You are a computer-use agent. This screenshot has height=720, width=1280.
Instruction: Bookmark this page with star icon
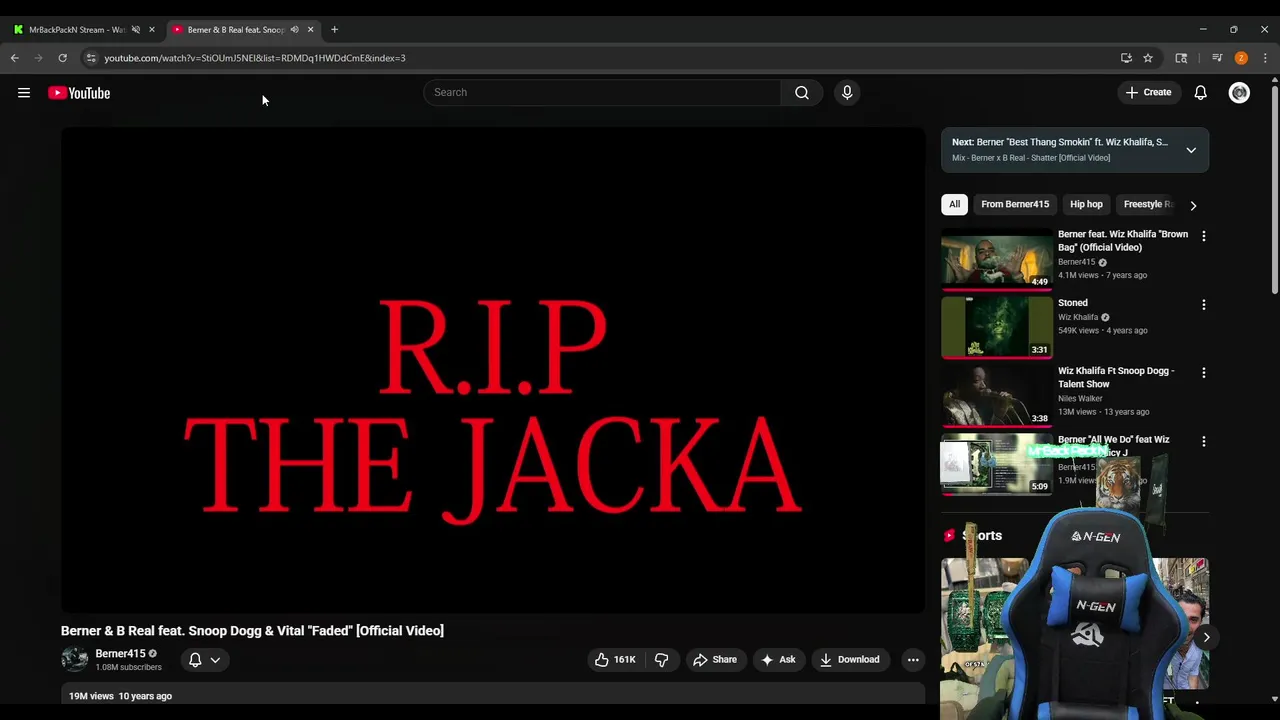point(1148,58)
